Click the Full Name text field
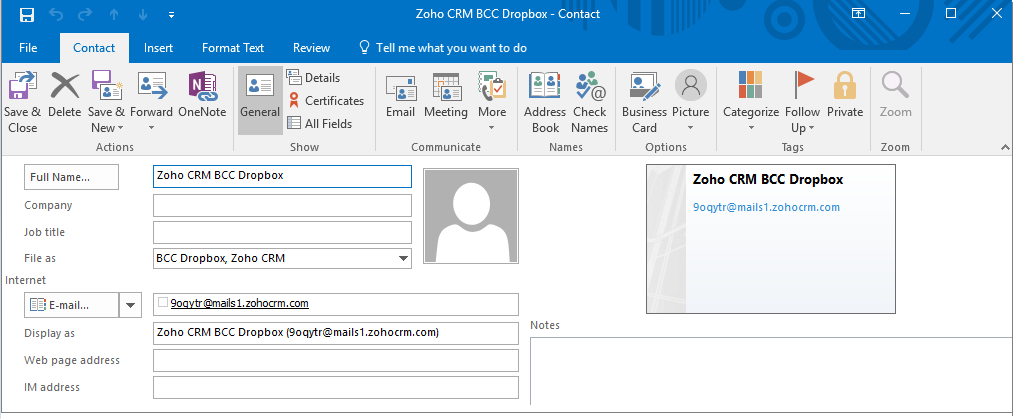Screen dimensions: 1016x419 point(282,176)
